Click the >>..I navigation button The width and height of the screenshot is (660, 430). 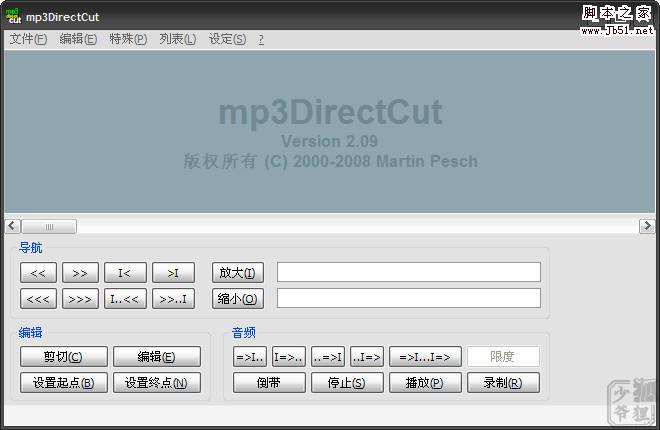tap(173, 299)
